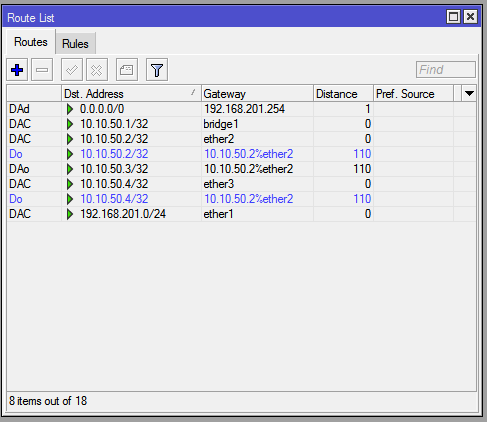
Task: Click the green arrow beside 192.168.201.0/24
Action: coord(70,214)
